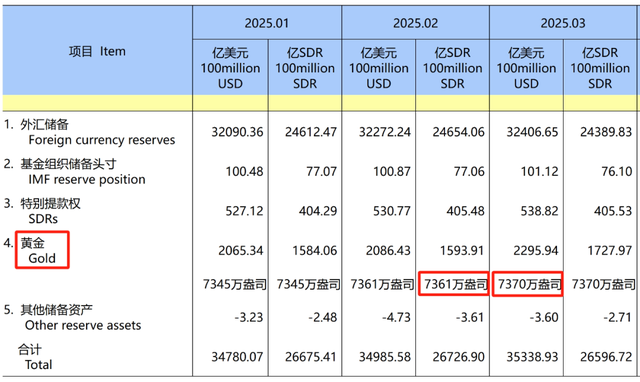Select the 项目 Item header cell
The width and height of the screenshot is (640, 382).
coord(97,51)
